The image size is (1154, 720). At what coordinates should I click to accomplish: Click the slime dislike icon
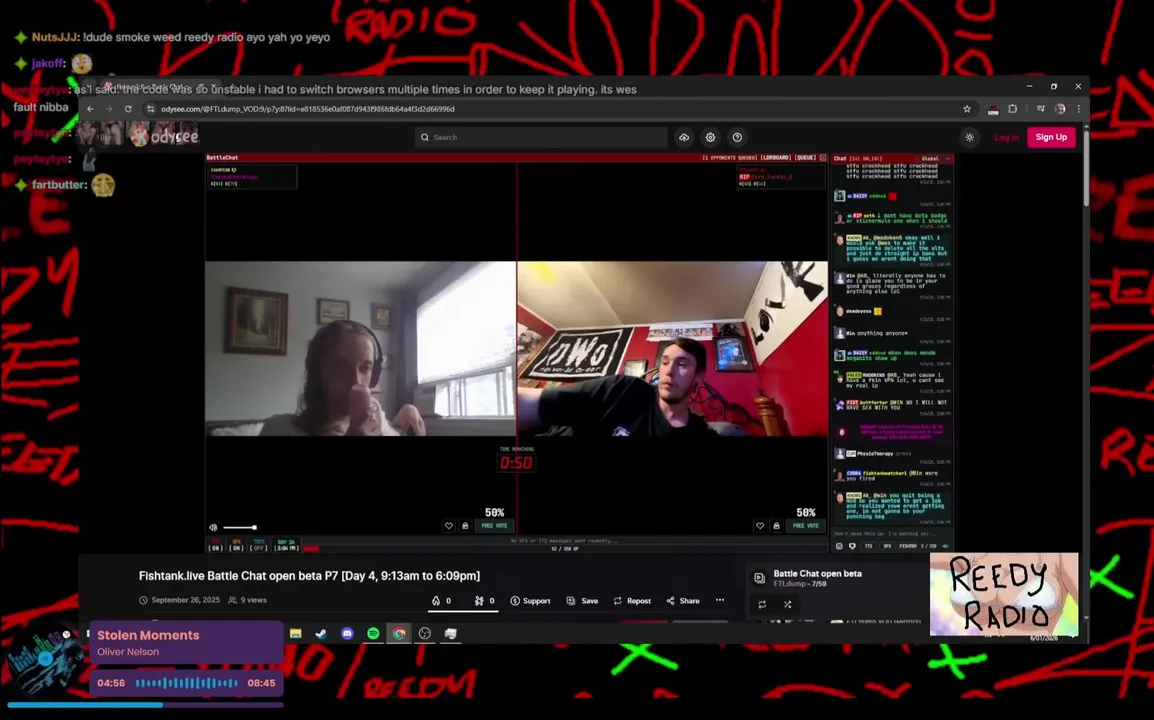point(479,601)
